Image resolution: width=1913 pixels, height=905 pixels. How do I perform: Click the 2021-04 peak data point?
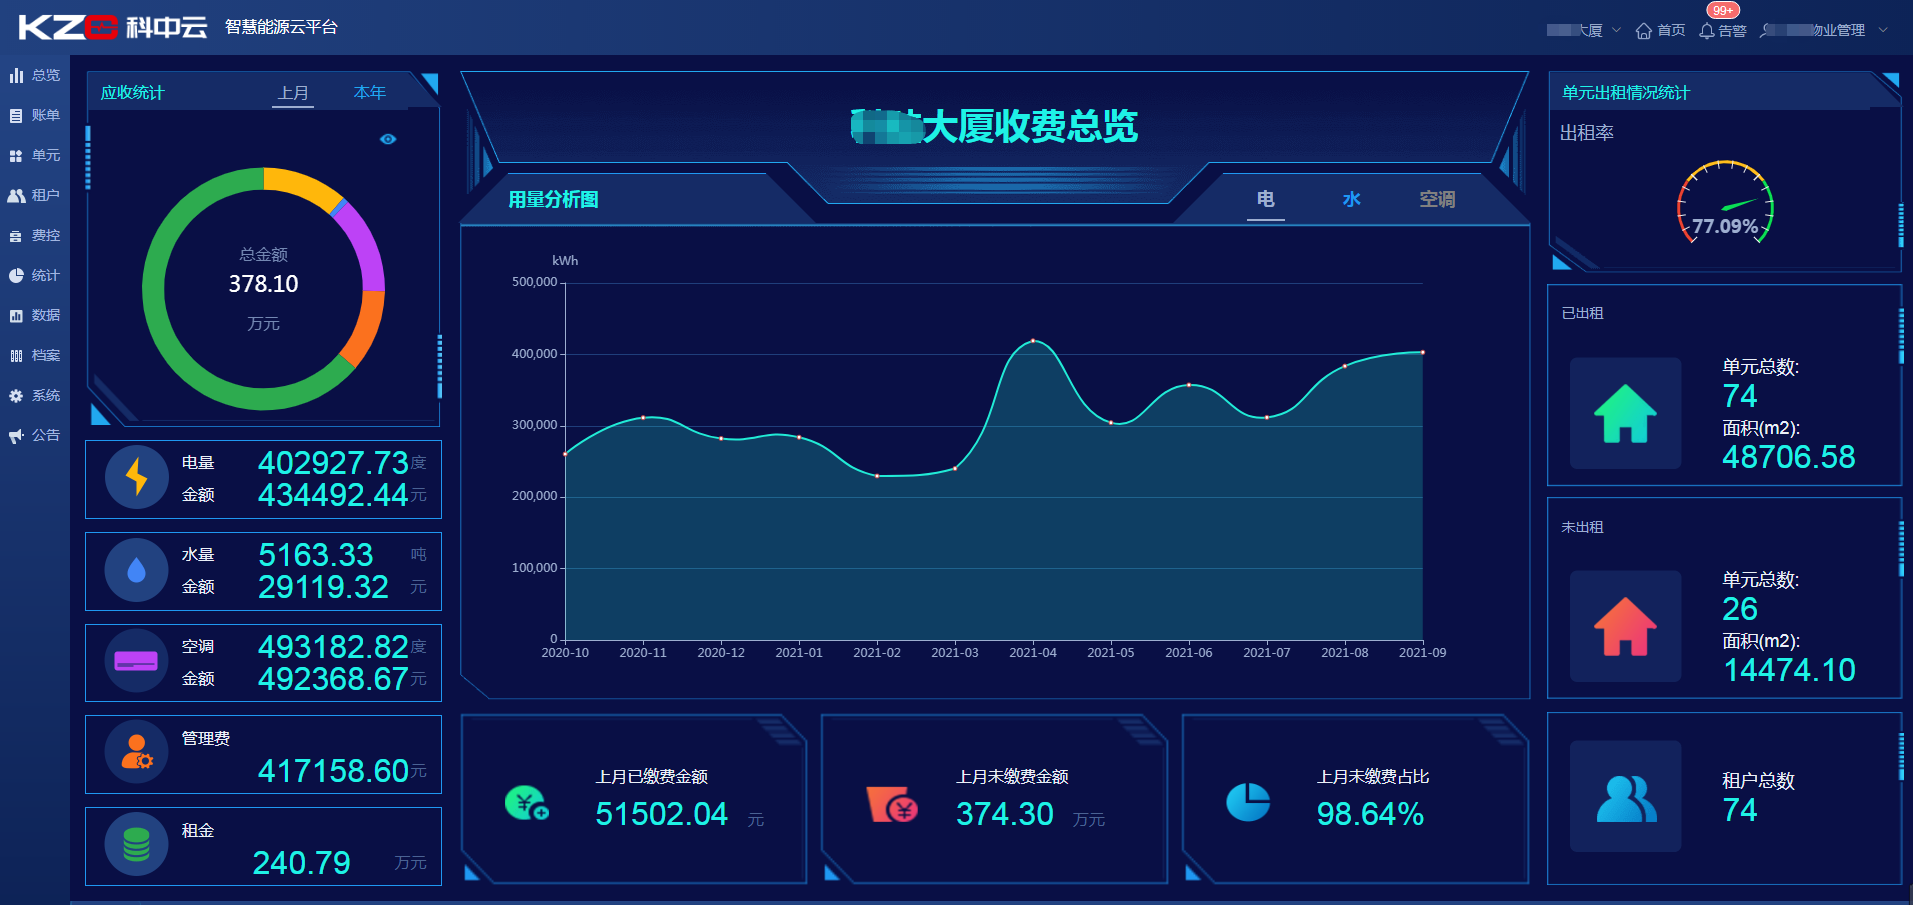pos(1033,341)
